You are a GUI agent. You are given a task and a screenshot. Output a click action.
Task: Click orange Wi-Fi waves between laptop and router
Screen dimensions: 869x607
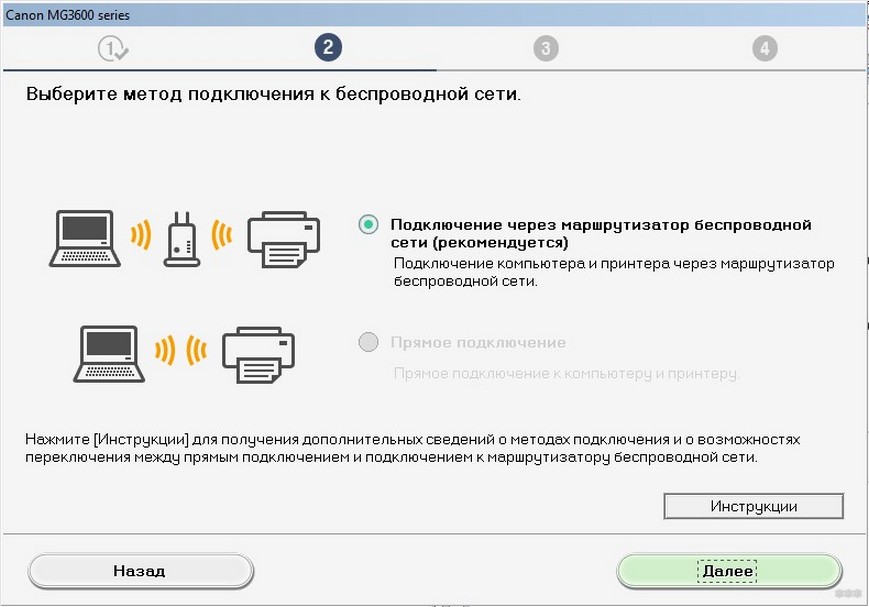tap(140, 238)
